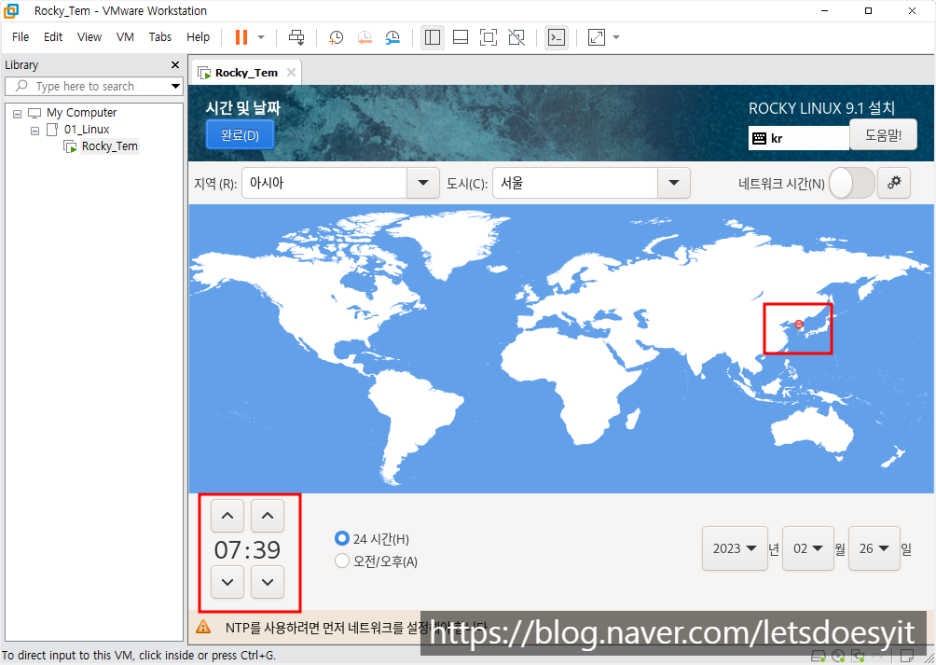Select the 오전/오후(A) radio button
The height and width of the screenshot is (665, 936).
click(x=342, y=561)
